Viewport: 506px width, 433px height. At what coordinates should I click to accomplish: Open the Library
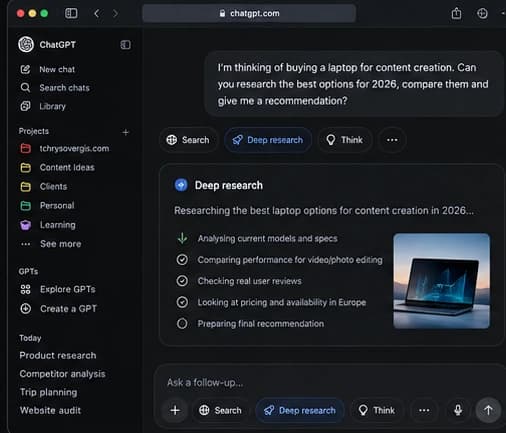[x=43, y=106]
